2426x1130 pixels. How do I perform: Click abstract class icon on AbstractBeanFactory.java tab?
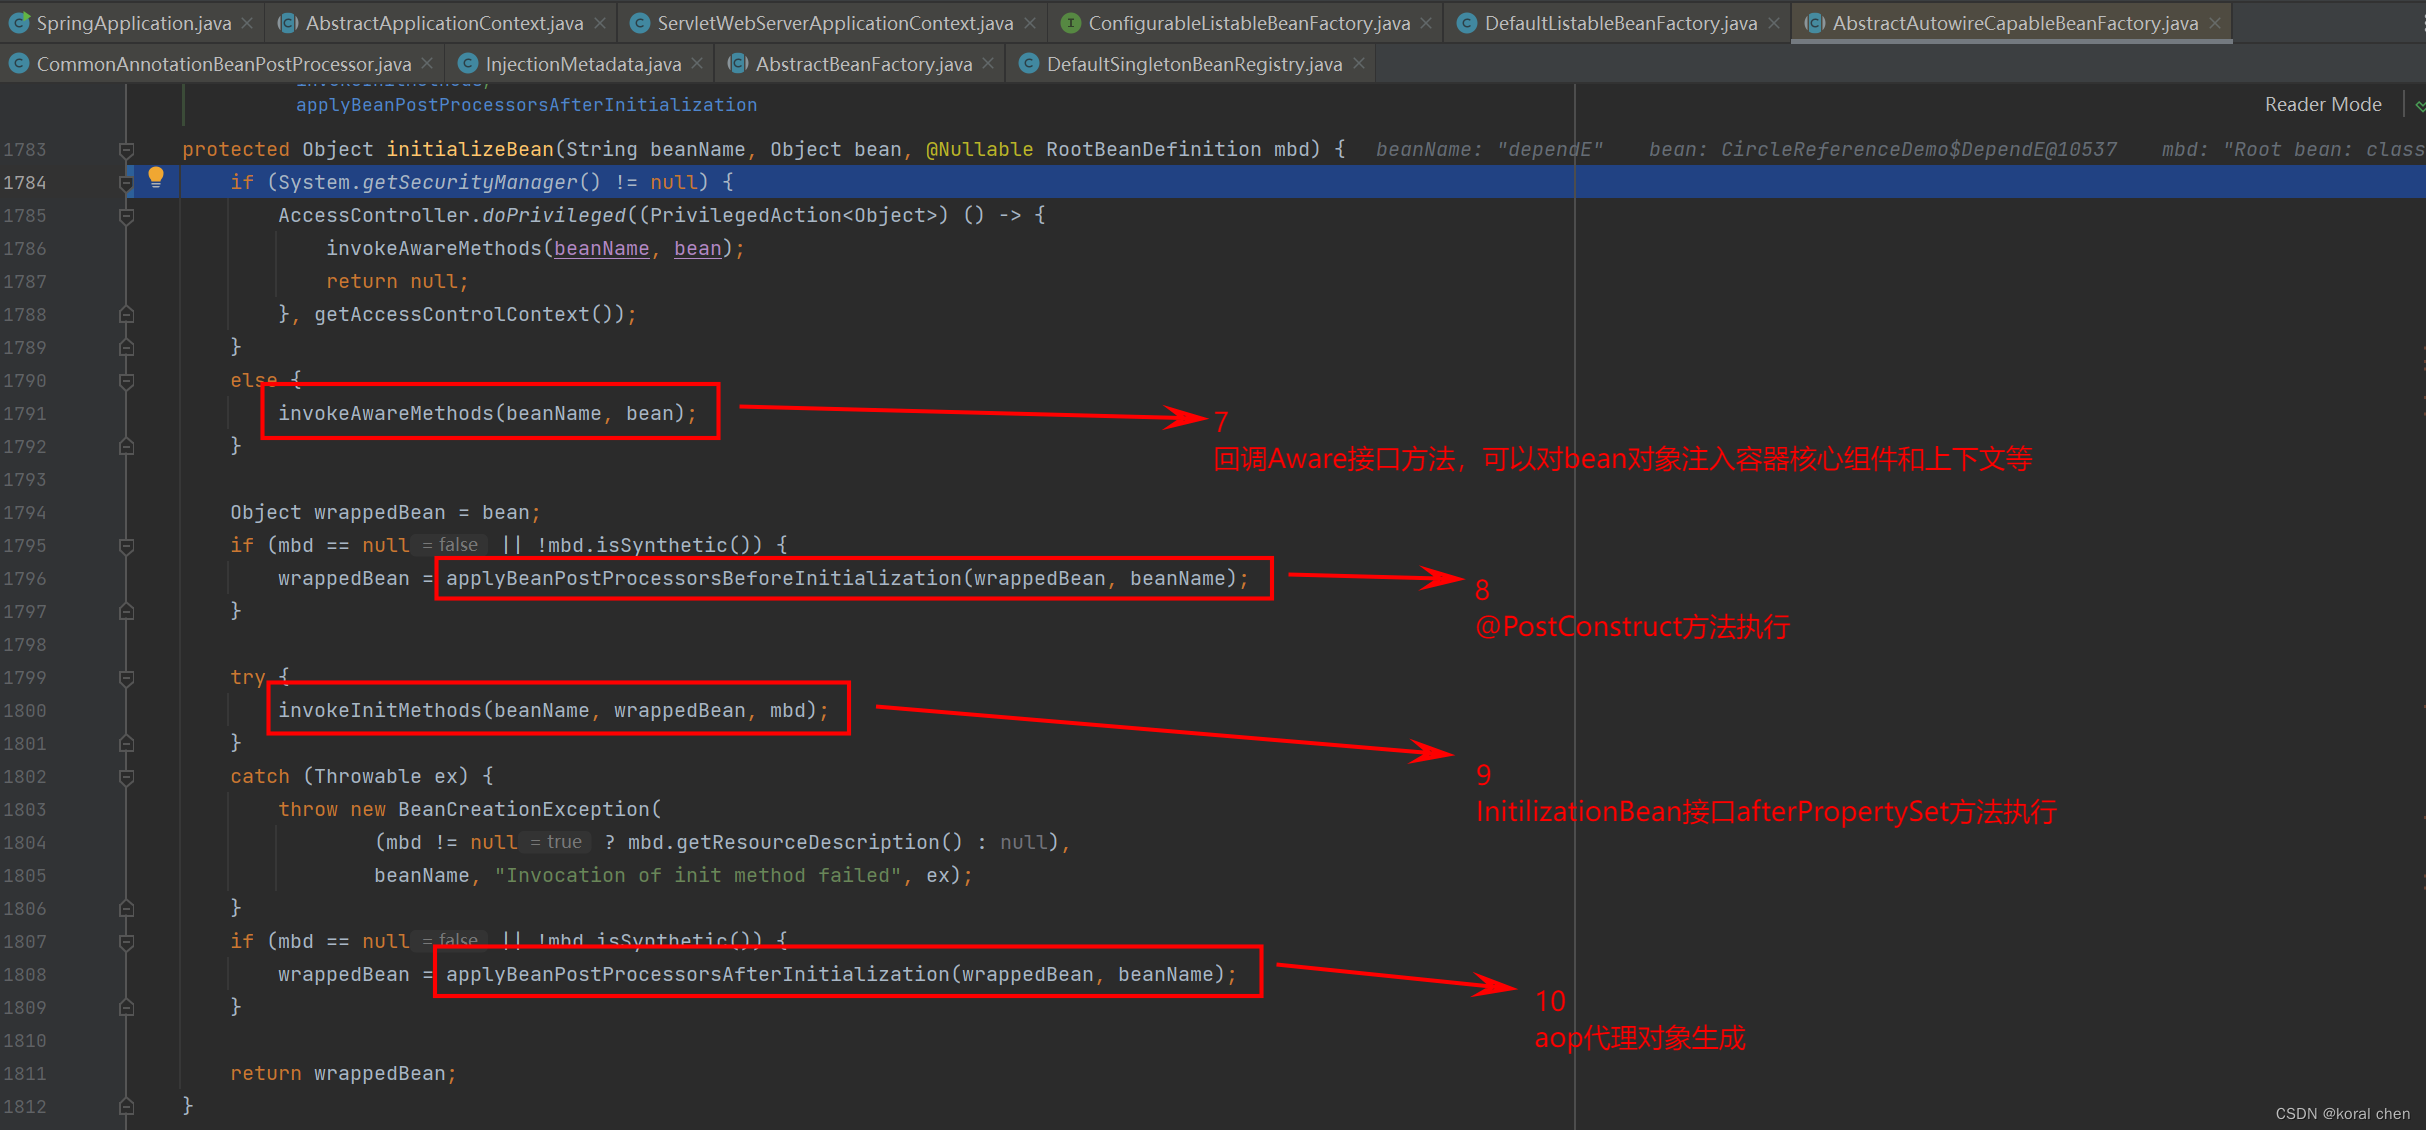(738, 64)
